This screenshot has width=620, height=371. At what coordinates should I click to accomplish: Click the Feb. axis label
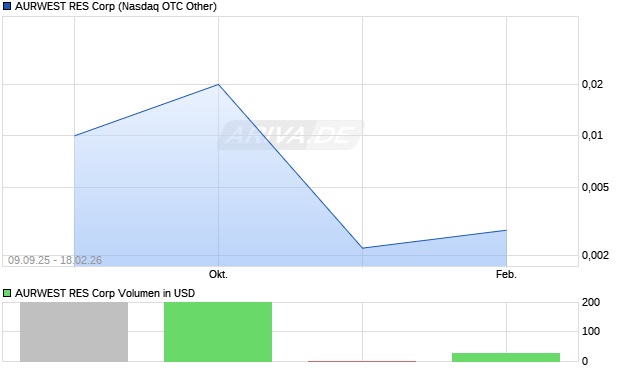(506, 274)
